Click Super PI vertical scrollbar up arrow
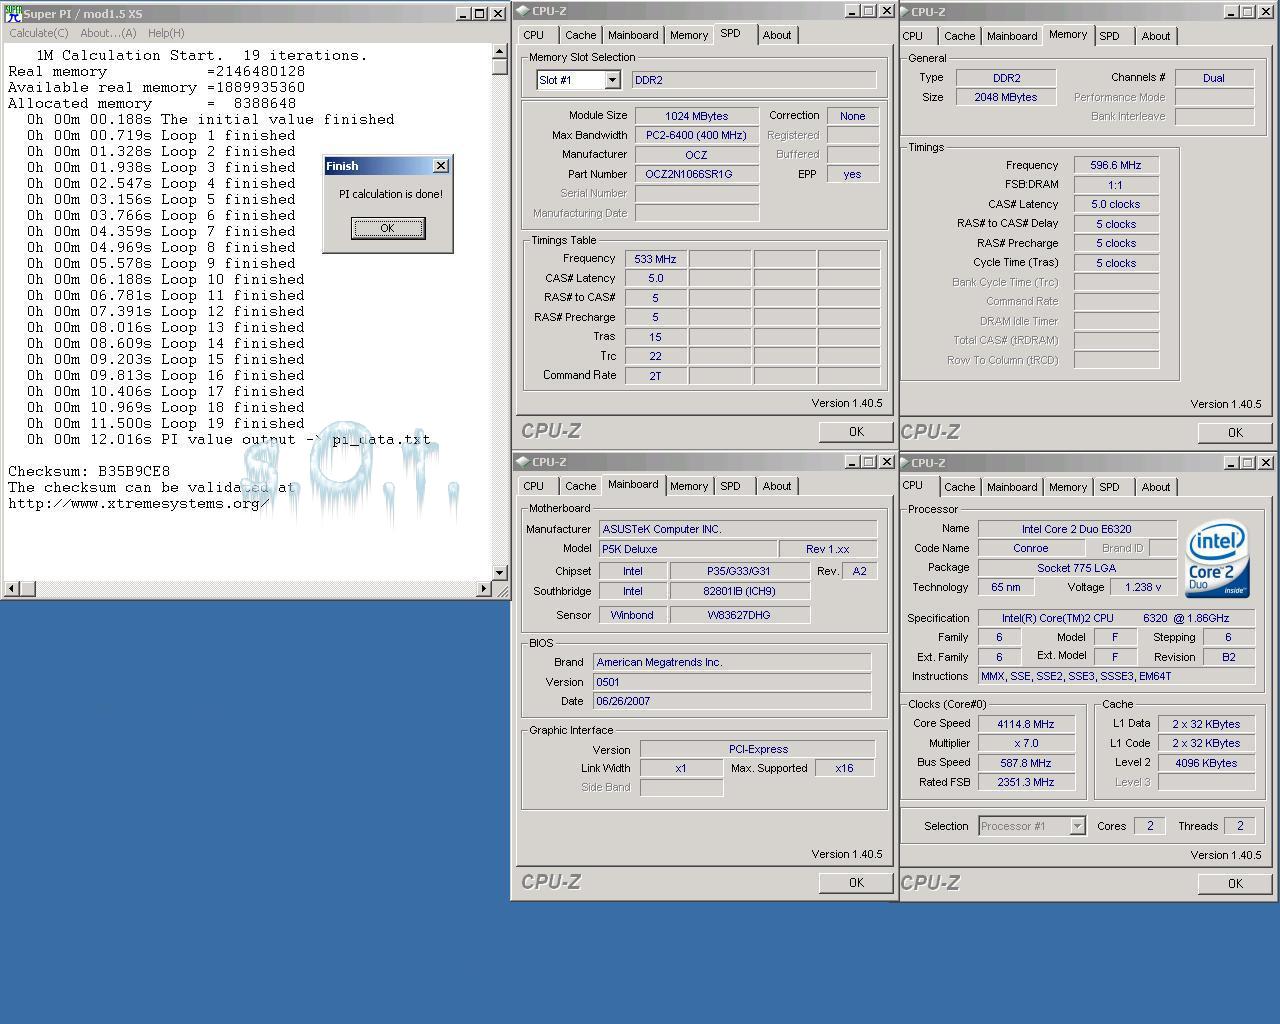 (x=500, y=53)
